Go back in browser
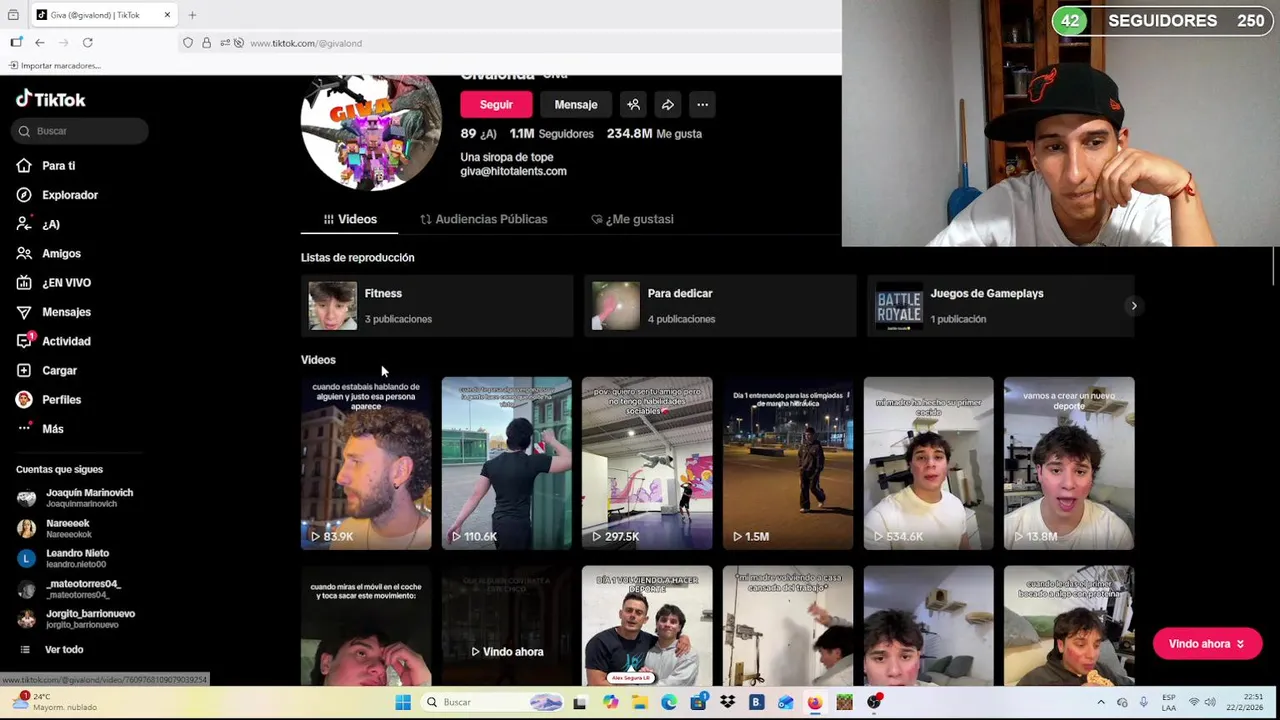This screenshot has height=720, width=1280. (39, 43)
